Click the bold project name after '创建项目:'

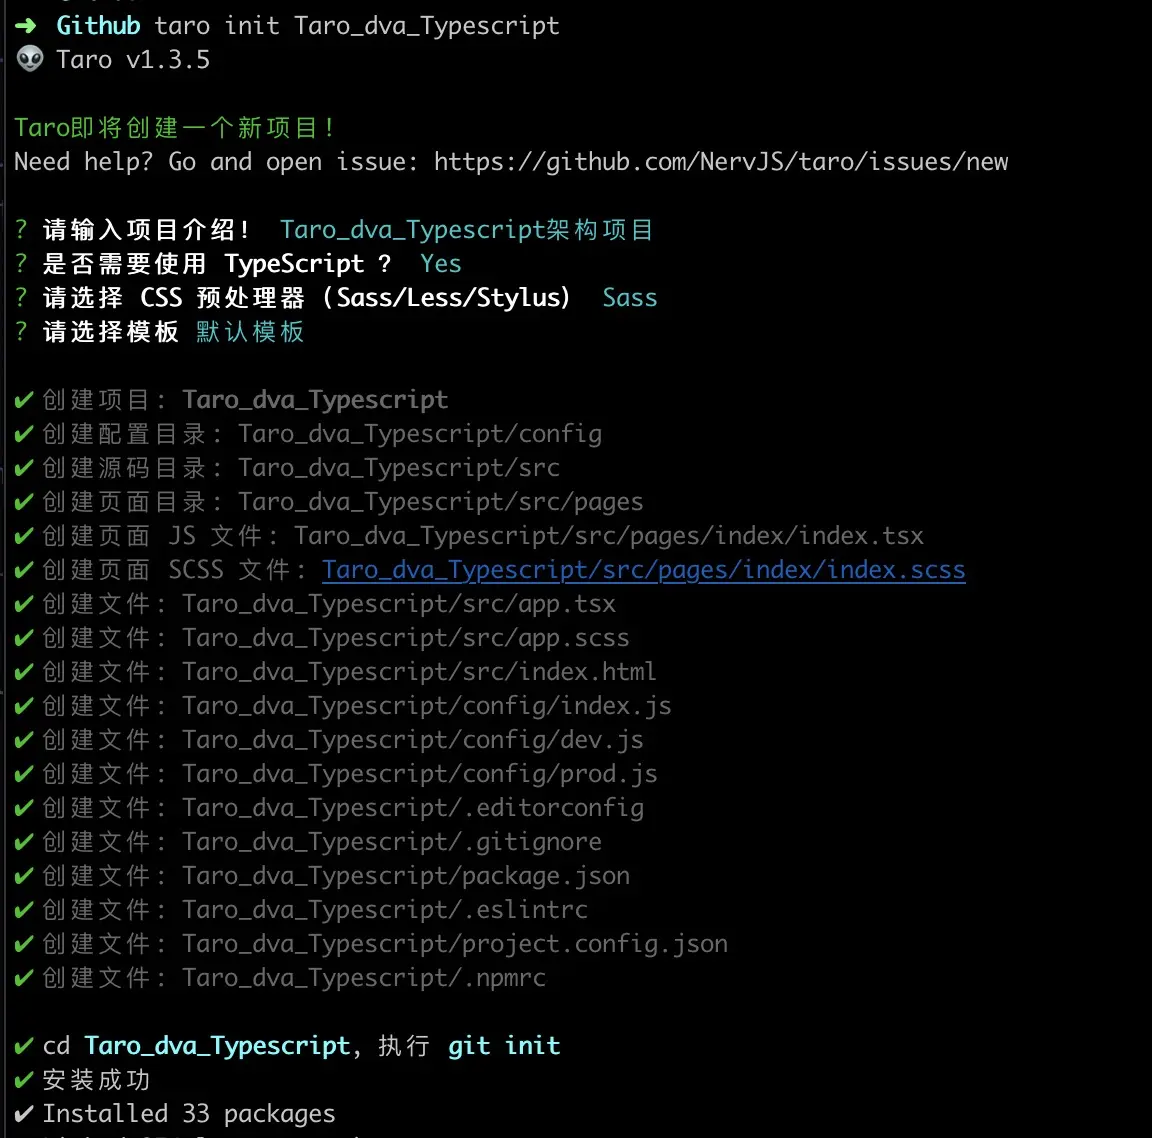click(315, 400)
